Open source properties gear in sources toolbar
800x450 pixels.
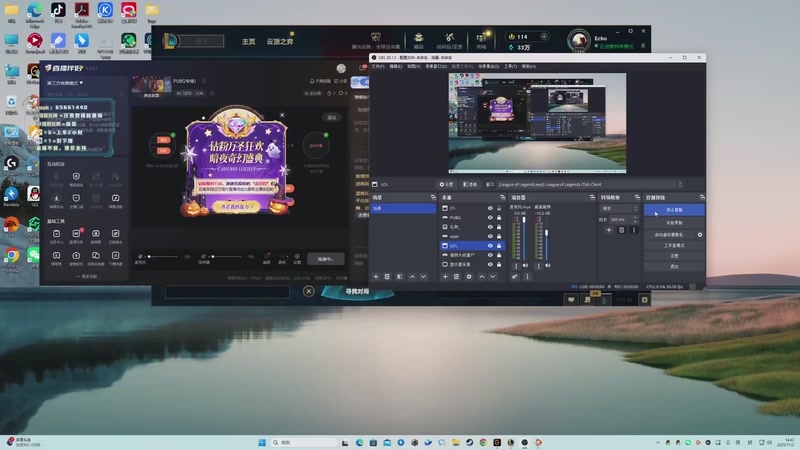click(469, 277)
